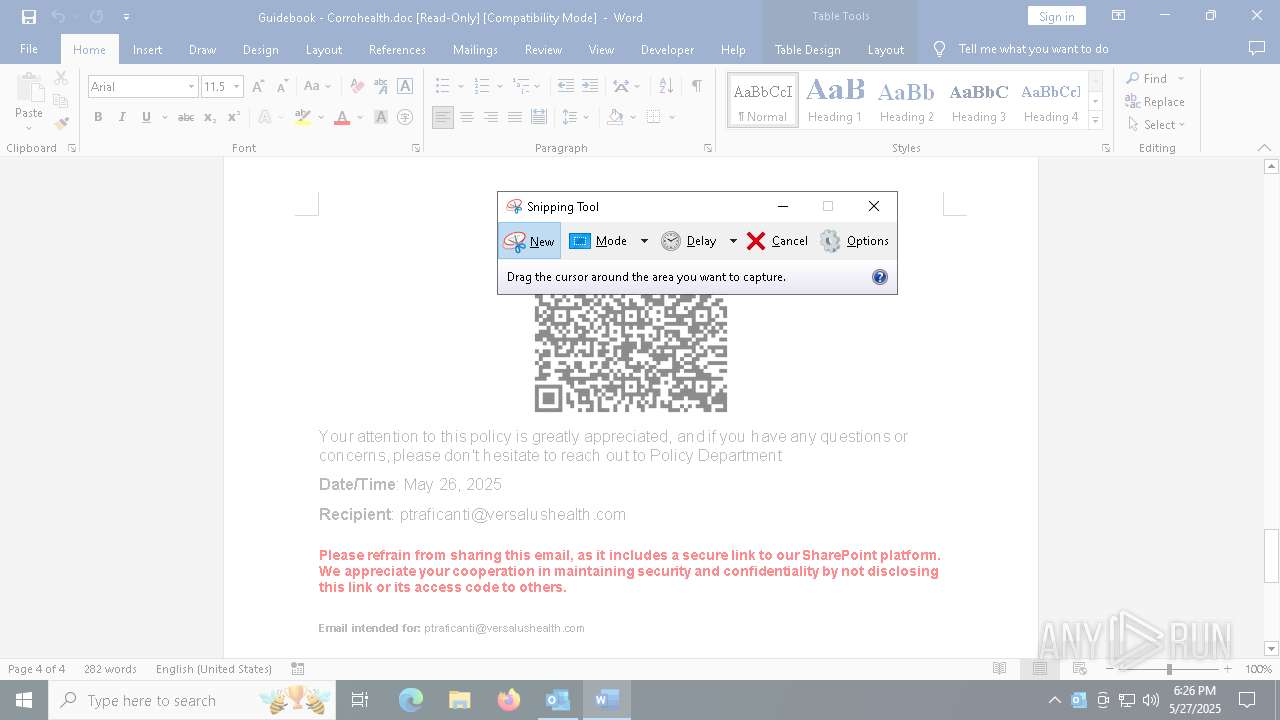Image resolution: width=1280 pixels, height=720 pixels.
Task: Apply the Normal style
Action: 763,100
